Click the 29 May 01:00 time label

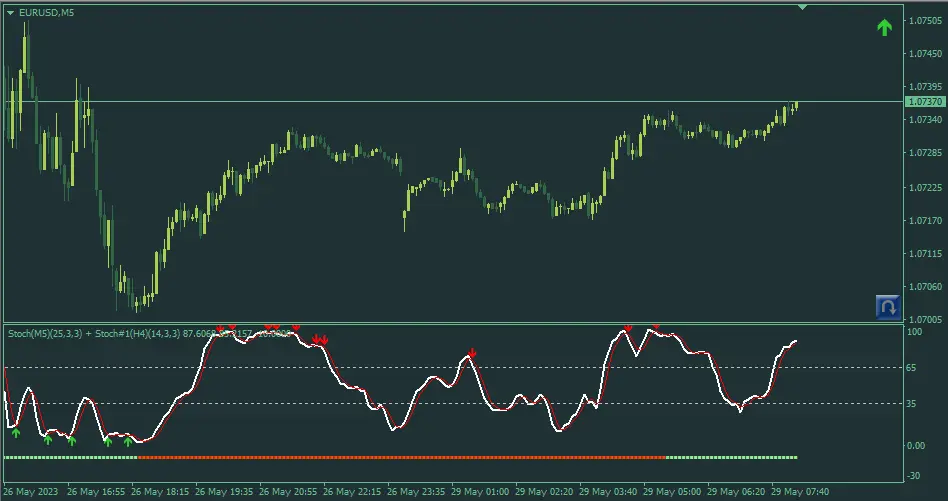point(482,492)
